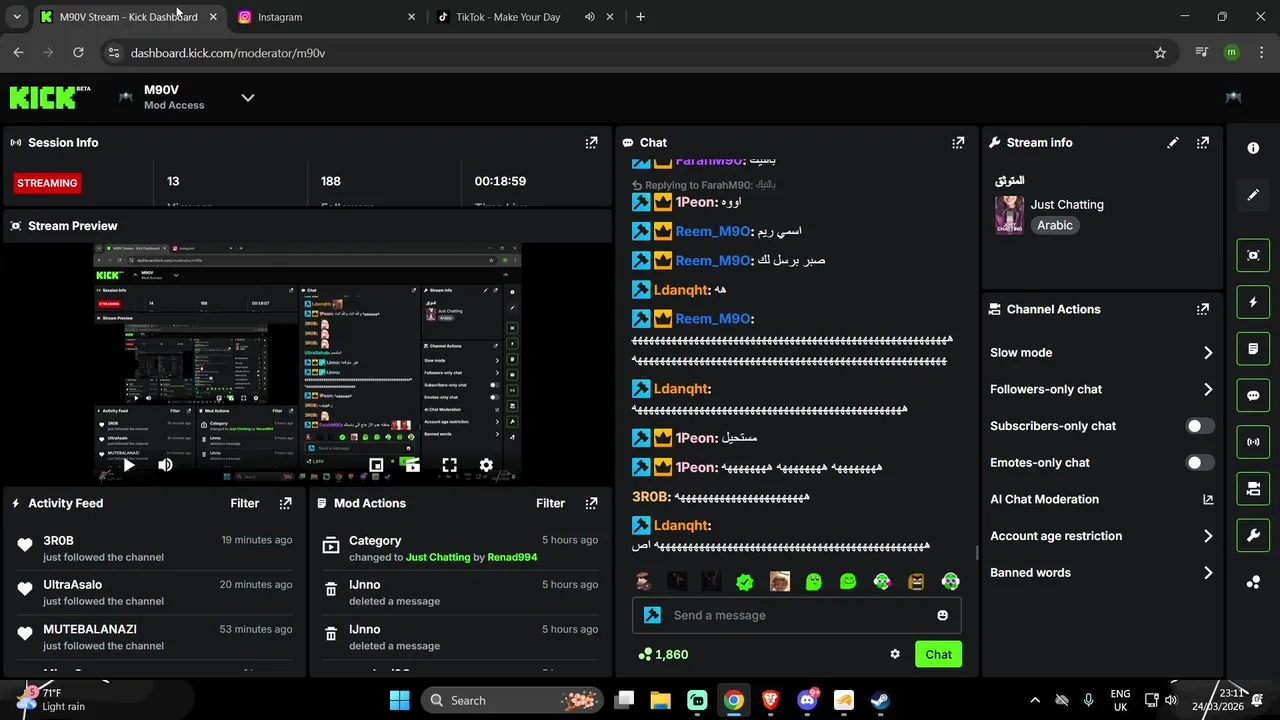Click the moderator hammer badge in message box
1280x720 pixels.
pyautogui.click(x=653, y=616)
